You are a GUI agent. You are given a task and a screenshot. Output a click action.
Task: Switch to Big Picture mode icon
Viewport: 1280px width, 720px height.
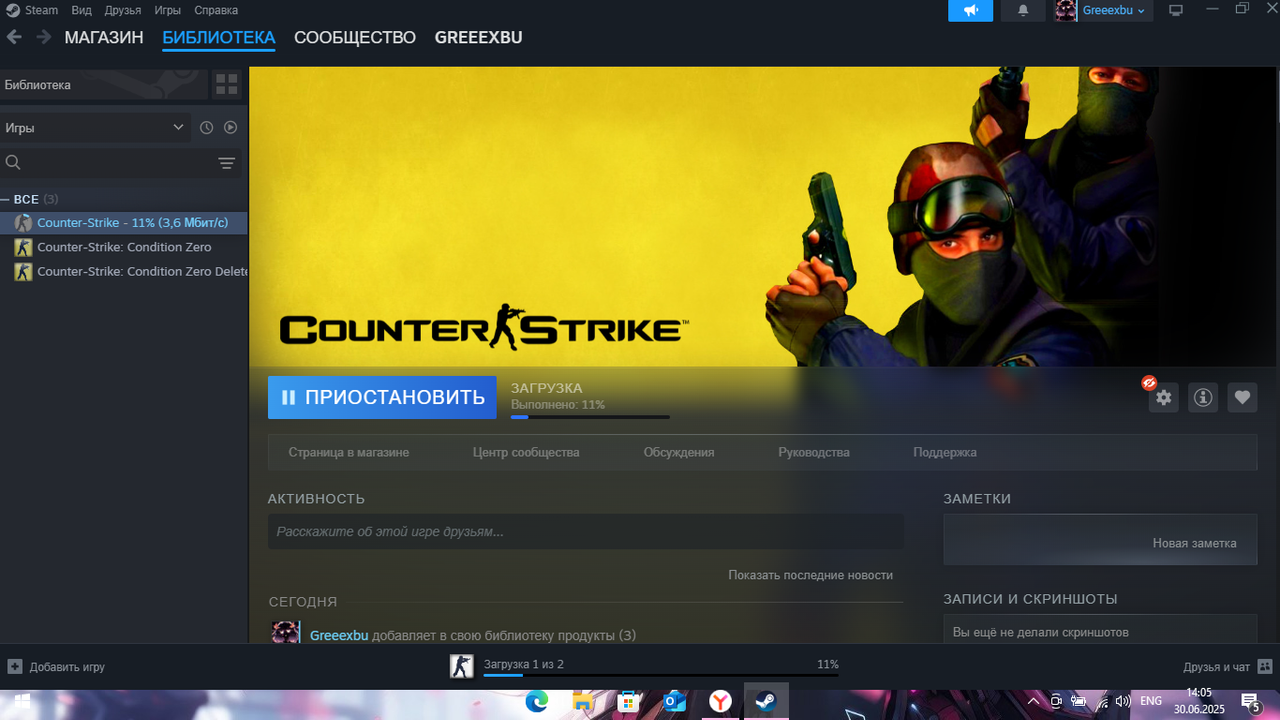[1176, 10]
